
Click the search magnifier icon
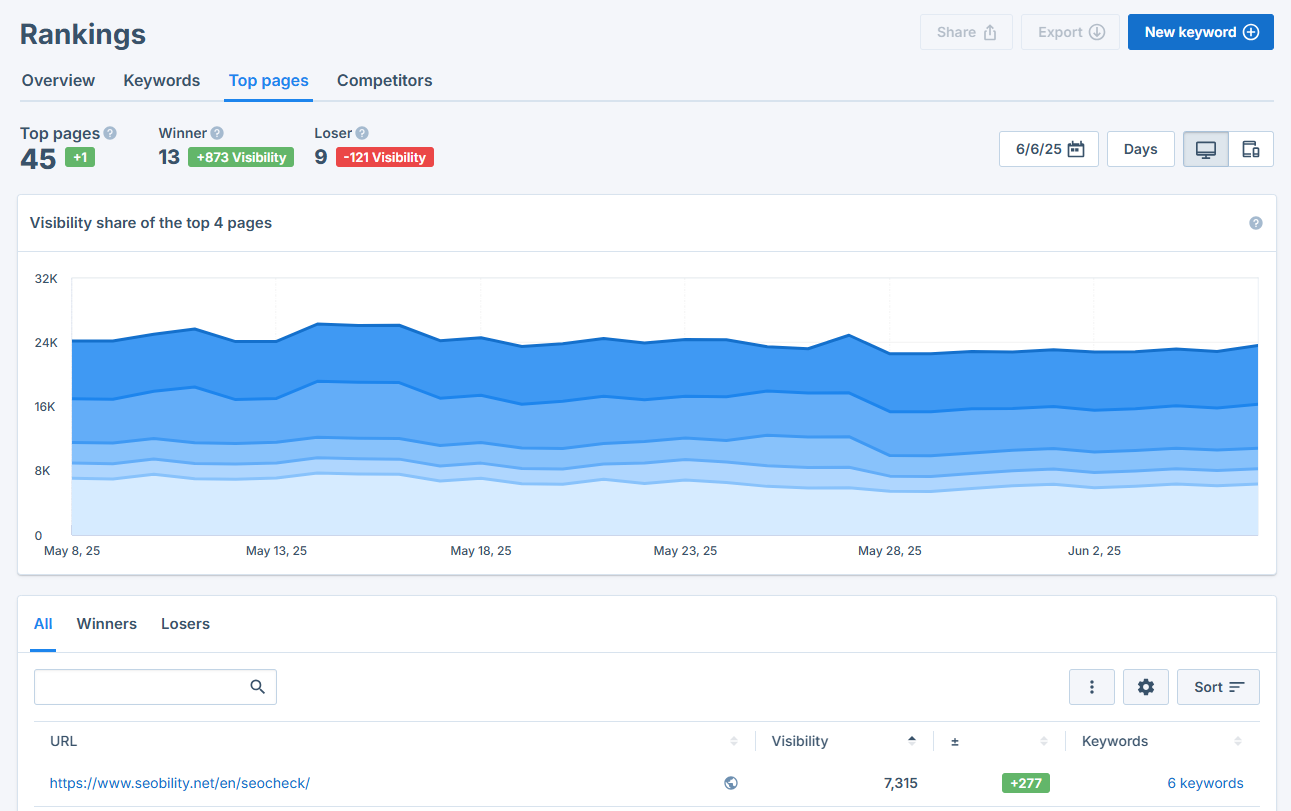tap(257, 687)
